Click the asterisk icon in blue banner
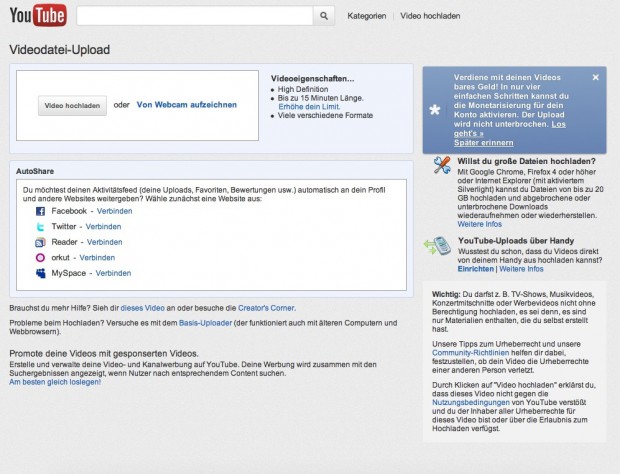Image resolution: width=620 pixels, height=474 pixels. 435,110
